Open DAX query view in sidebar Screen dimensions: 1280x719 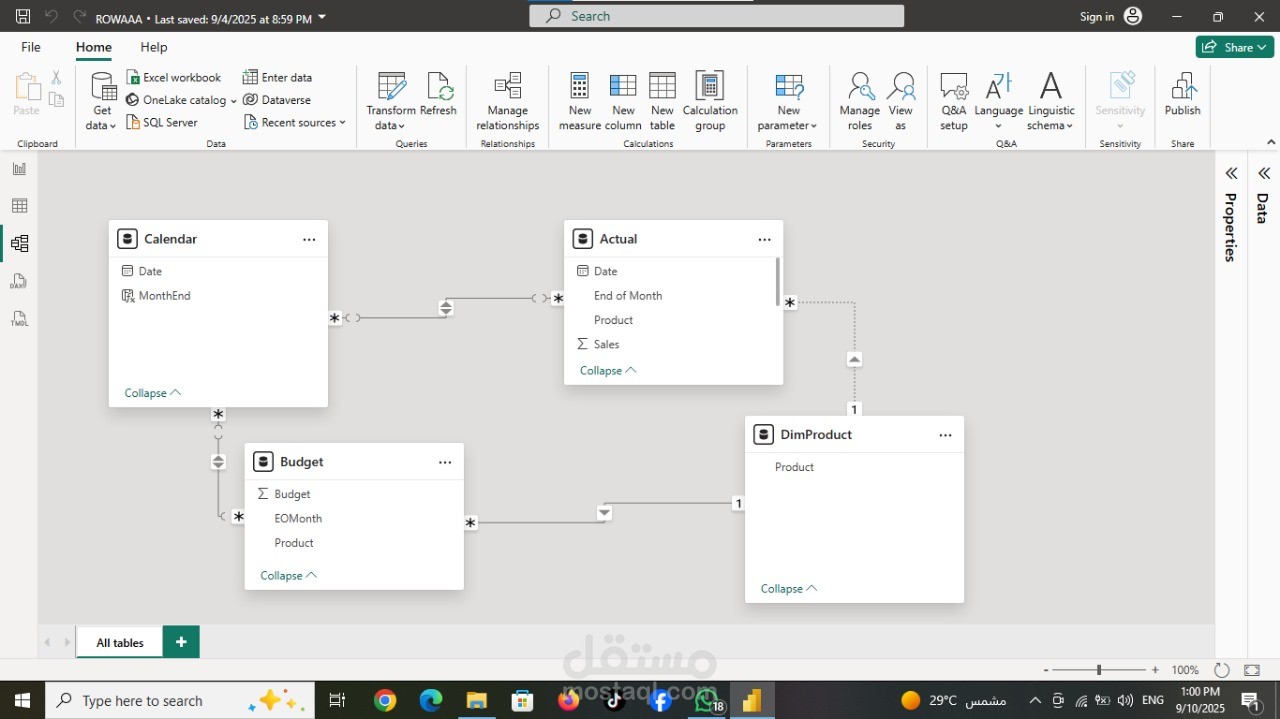point(19,282)
